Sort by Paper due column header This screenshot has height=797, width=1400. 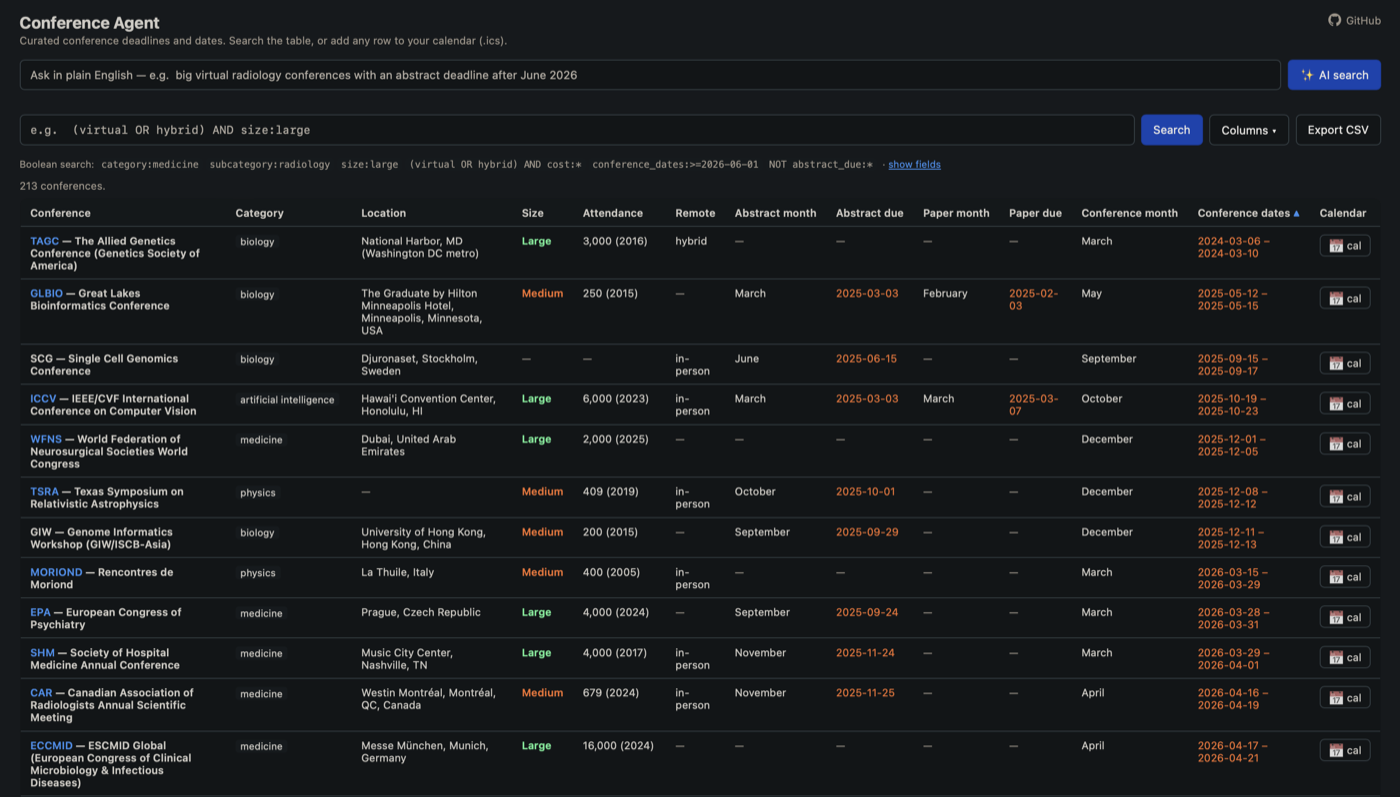coord(1035,213)
